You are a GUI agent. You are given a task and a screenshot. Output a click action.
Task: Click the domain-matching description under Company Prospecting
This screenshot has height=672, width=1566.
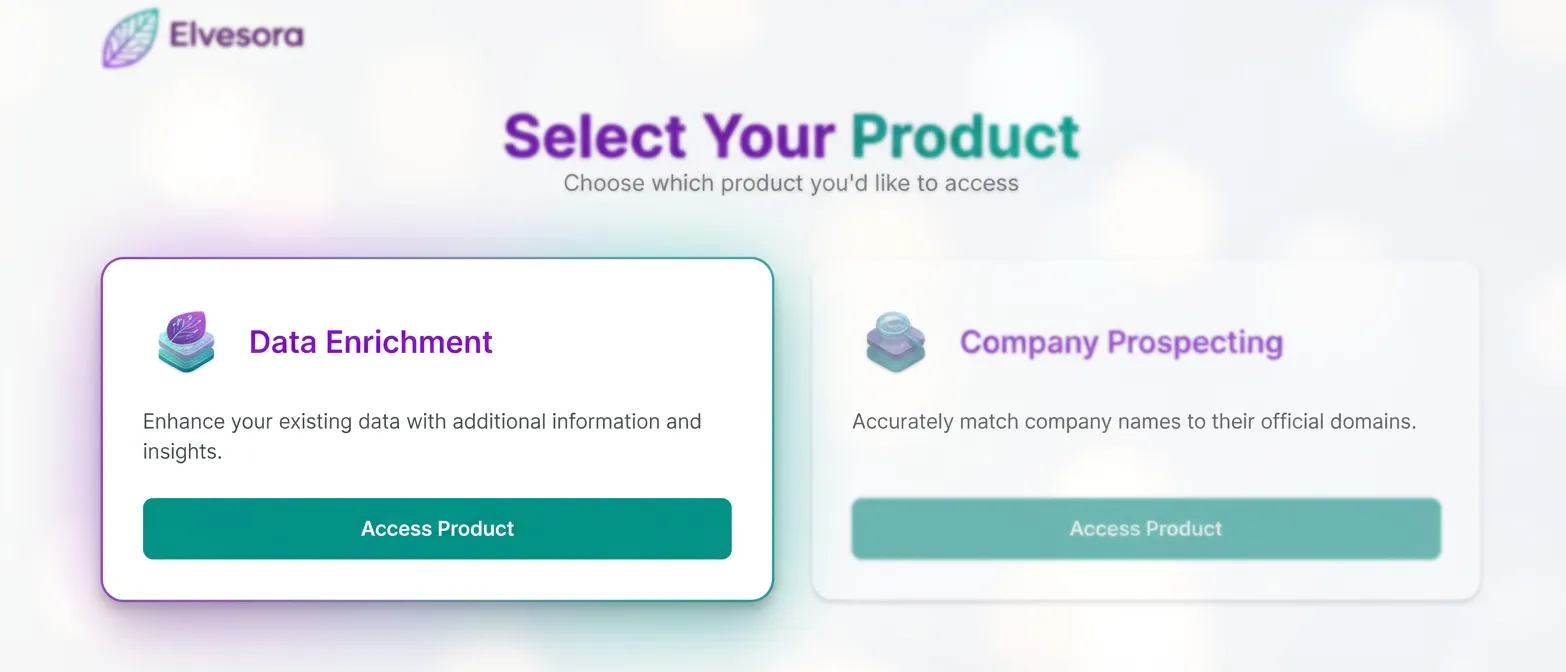(x=1133, y=421)
